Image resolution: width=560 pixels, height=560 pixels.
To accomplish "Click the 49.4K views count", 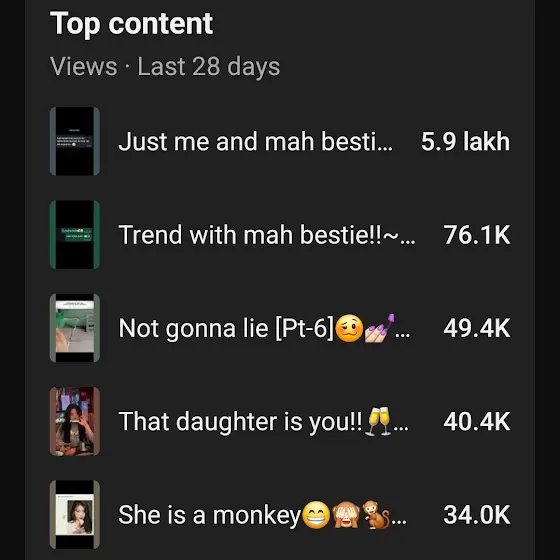I will point(477,328).
